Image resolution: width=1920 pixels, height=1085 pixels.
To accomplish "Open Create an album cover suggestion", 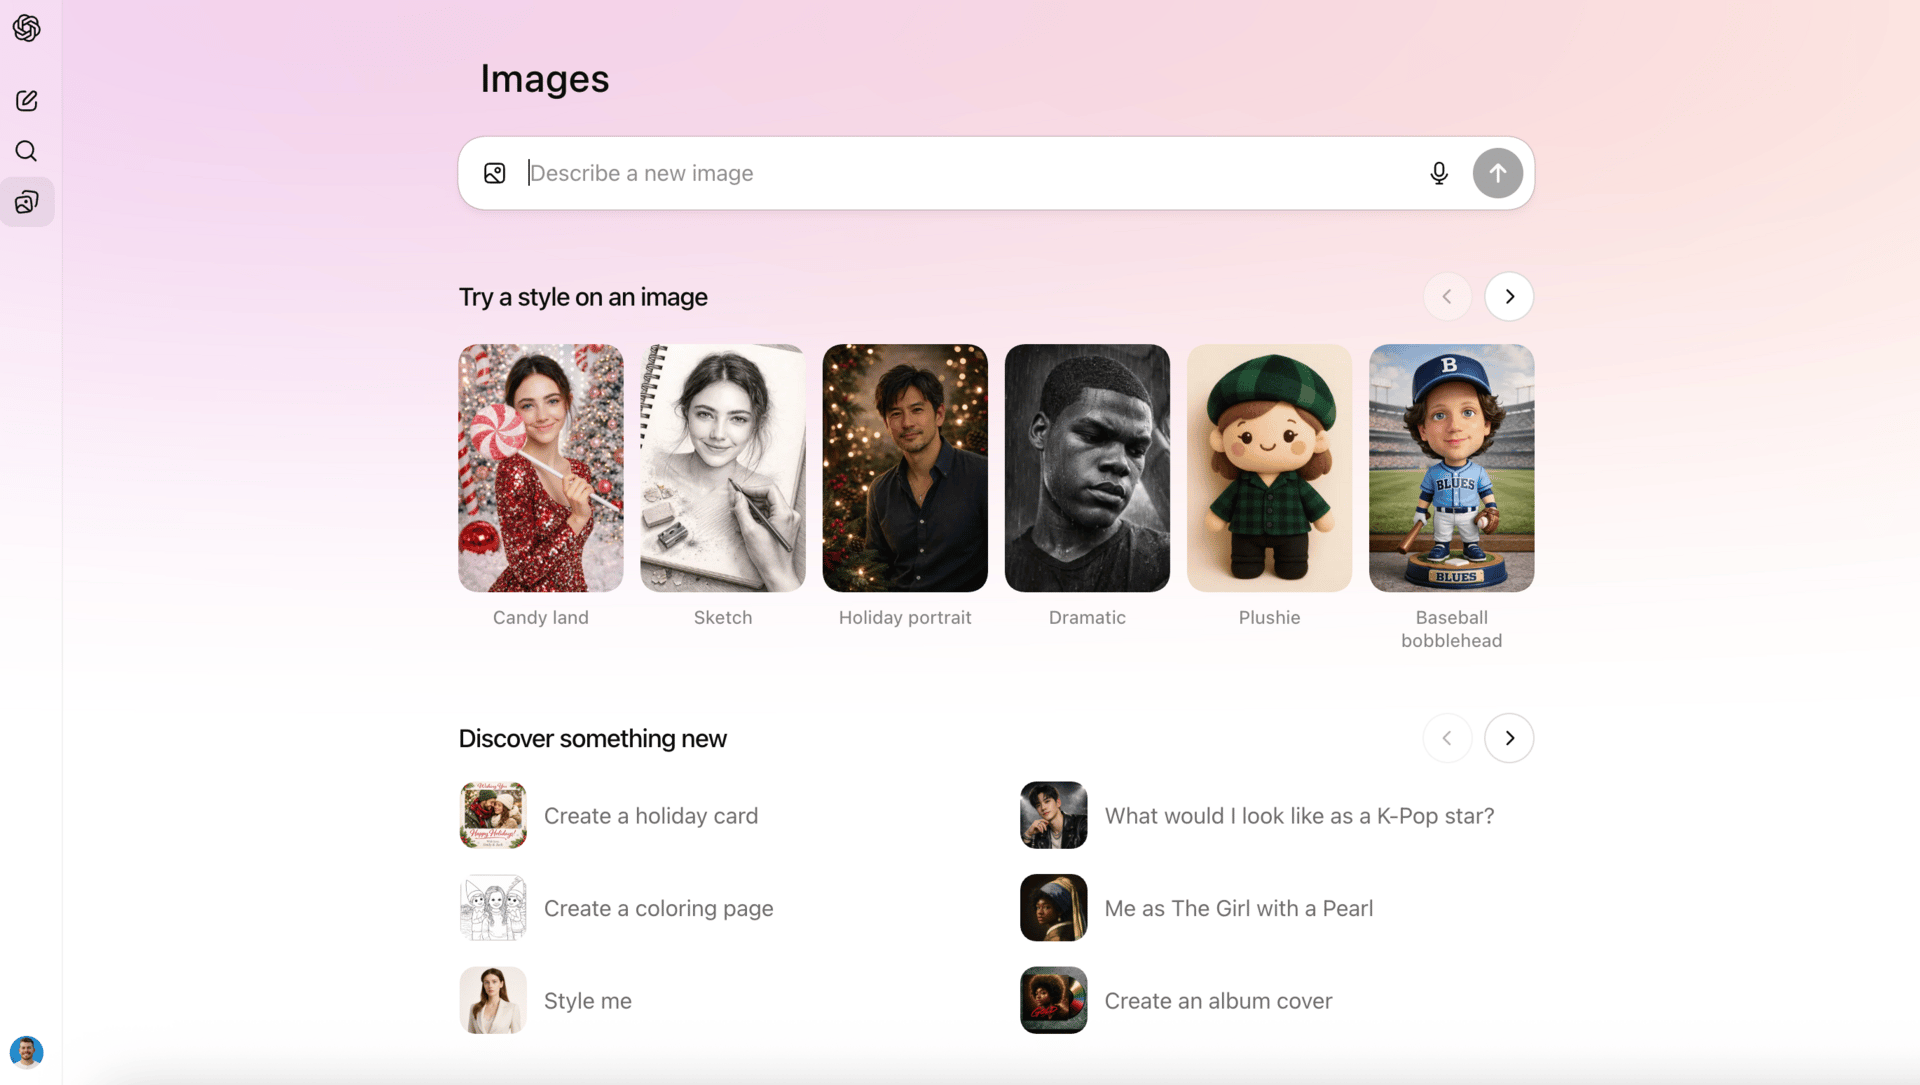I will (x=1217, y=1001).
